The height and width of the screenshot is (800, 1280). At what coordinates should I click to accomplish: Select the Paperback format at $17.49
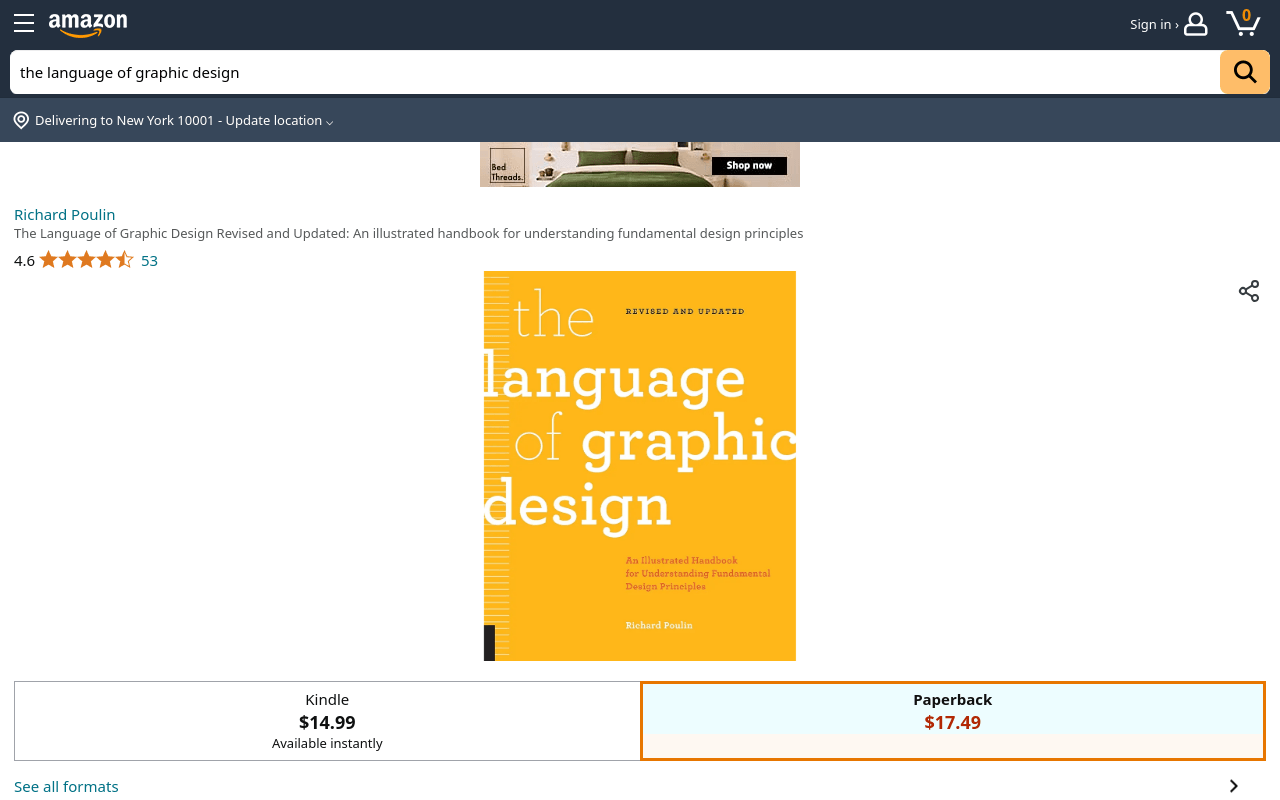953,721
